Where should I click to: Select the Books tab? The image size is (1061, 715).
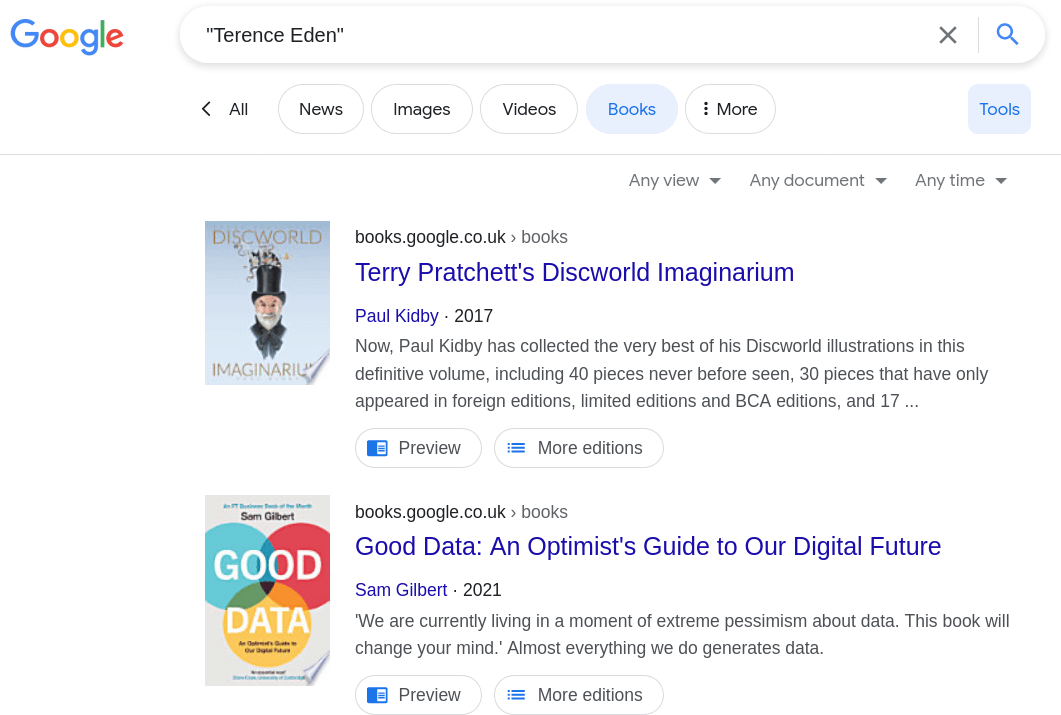(631, 109)
